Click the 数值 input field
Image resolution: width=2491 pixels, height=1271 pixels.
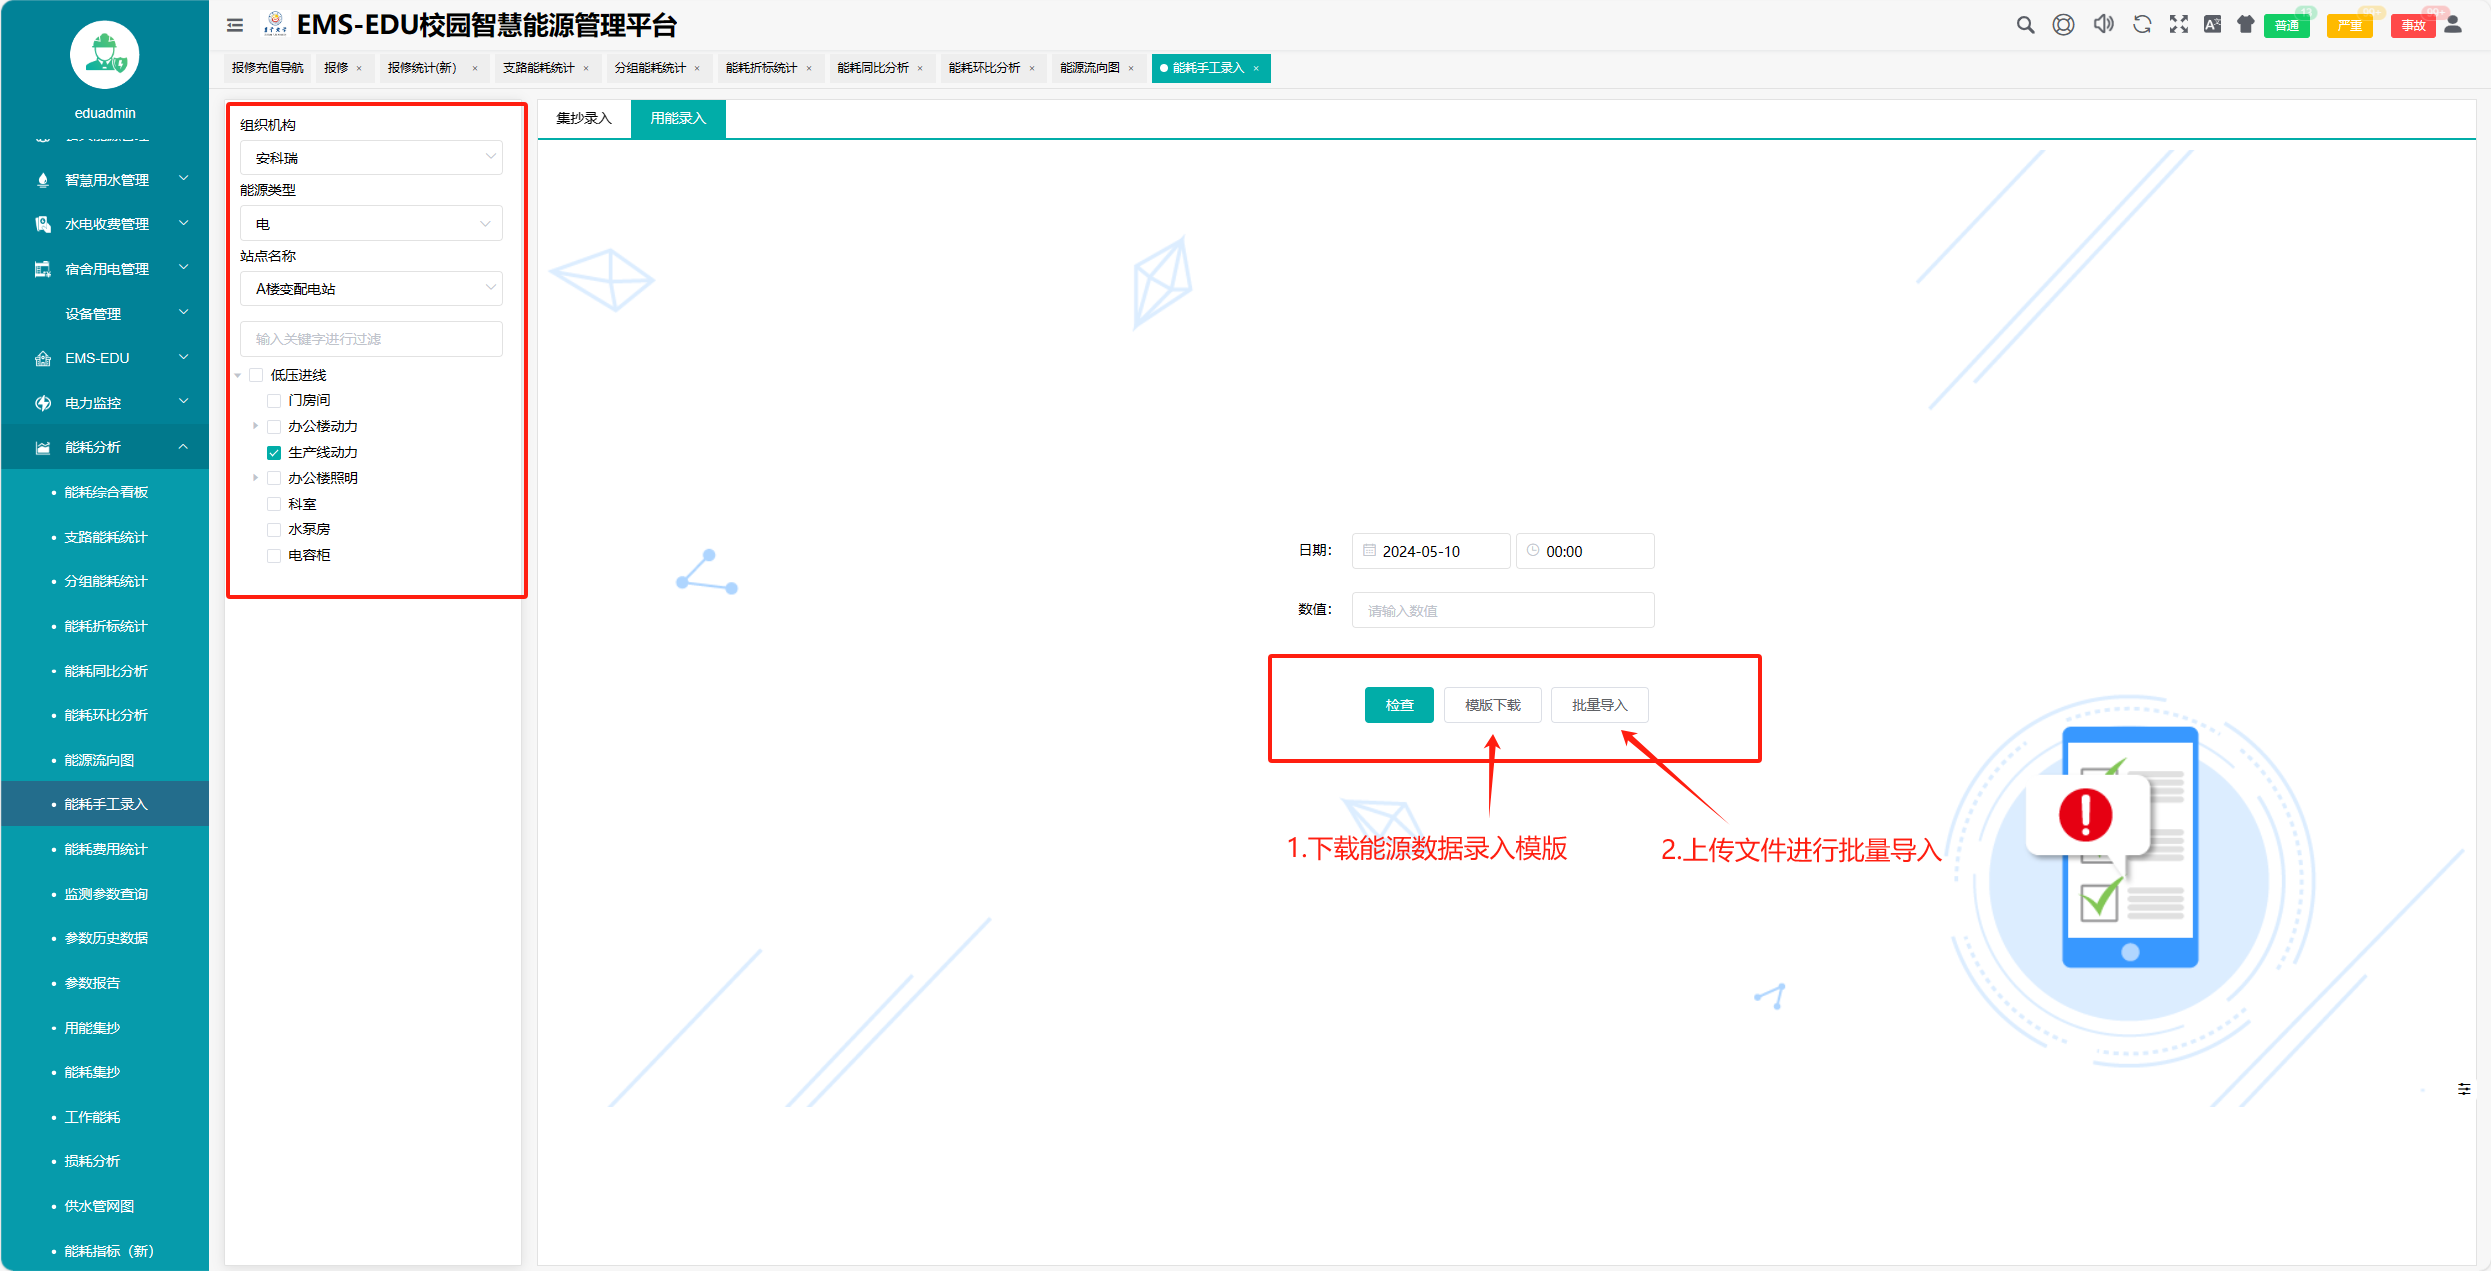pos(1502,610)
